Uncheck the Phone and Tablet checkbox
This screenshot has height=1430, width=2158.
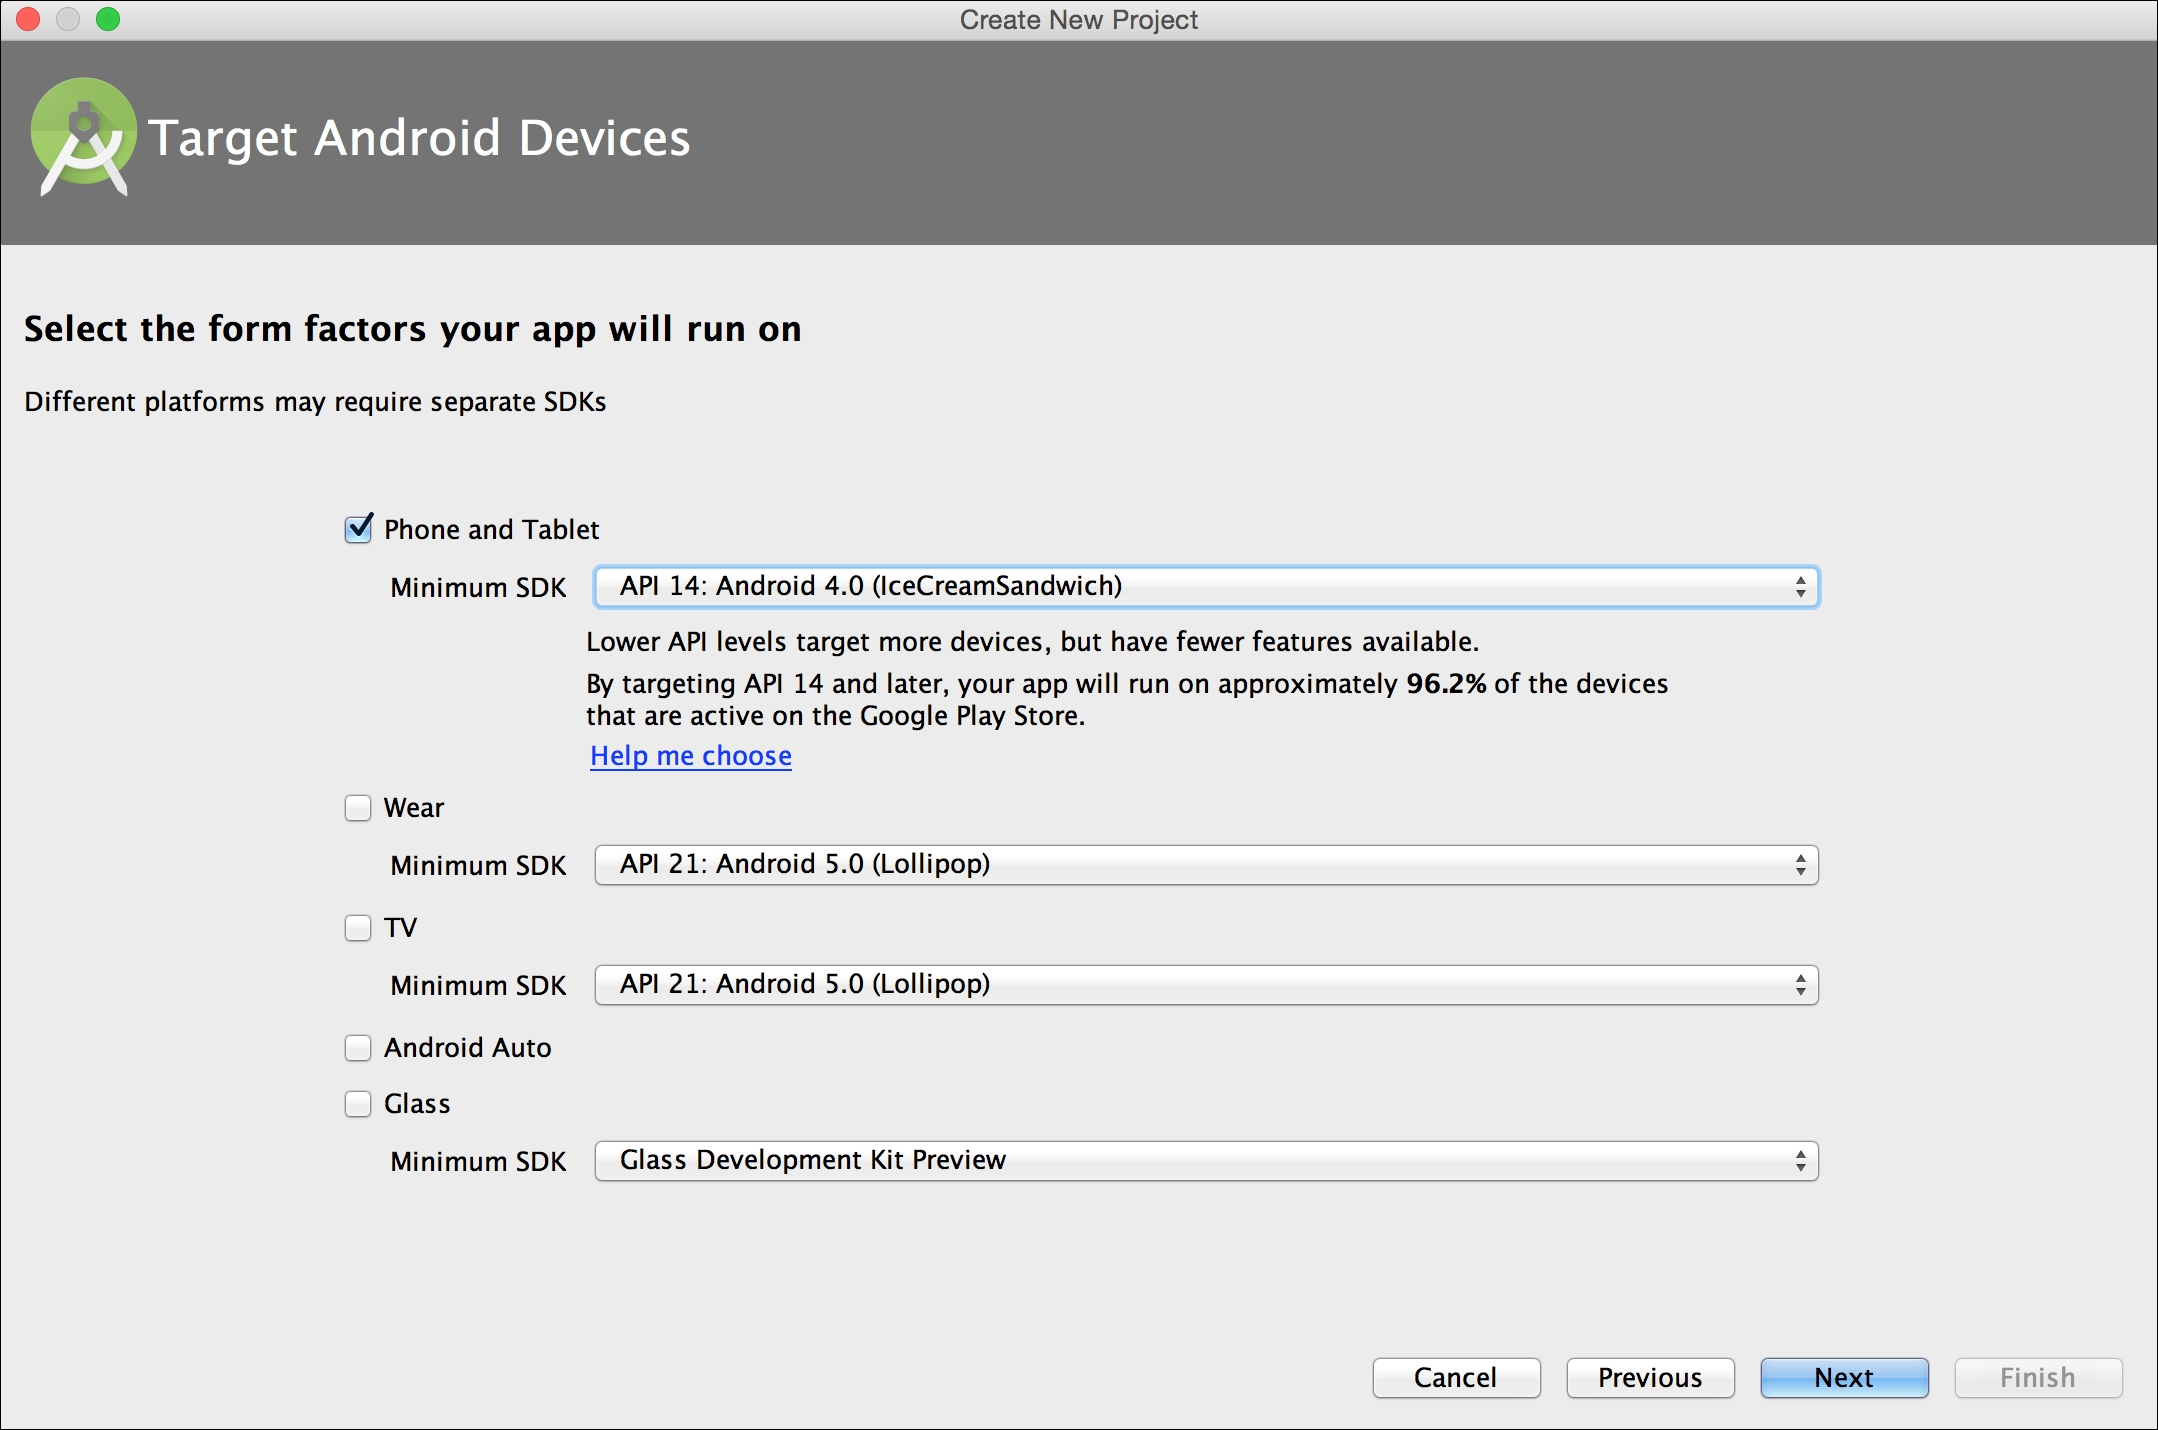pos(358,529)
